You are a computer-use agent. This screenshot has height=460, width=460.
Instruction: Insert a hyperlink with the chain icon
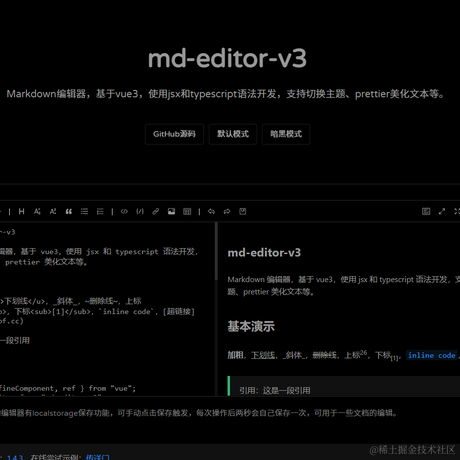(x=156, y=211)
